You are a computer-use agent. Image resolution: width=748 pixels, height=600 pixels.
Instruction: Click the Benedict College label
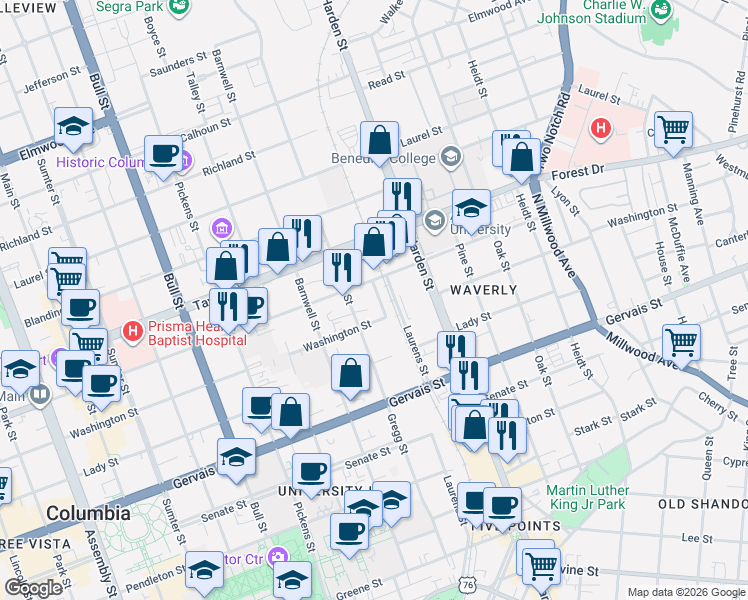(x=384, y=158)
